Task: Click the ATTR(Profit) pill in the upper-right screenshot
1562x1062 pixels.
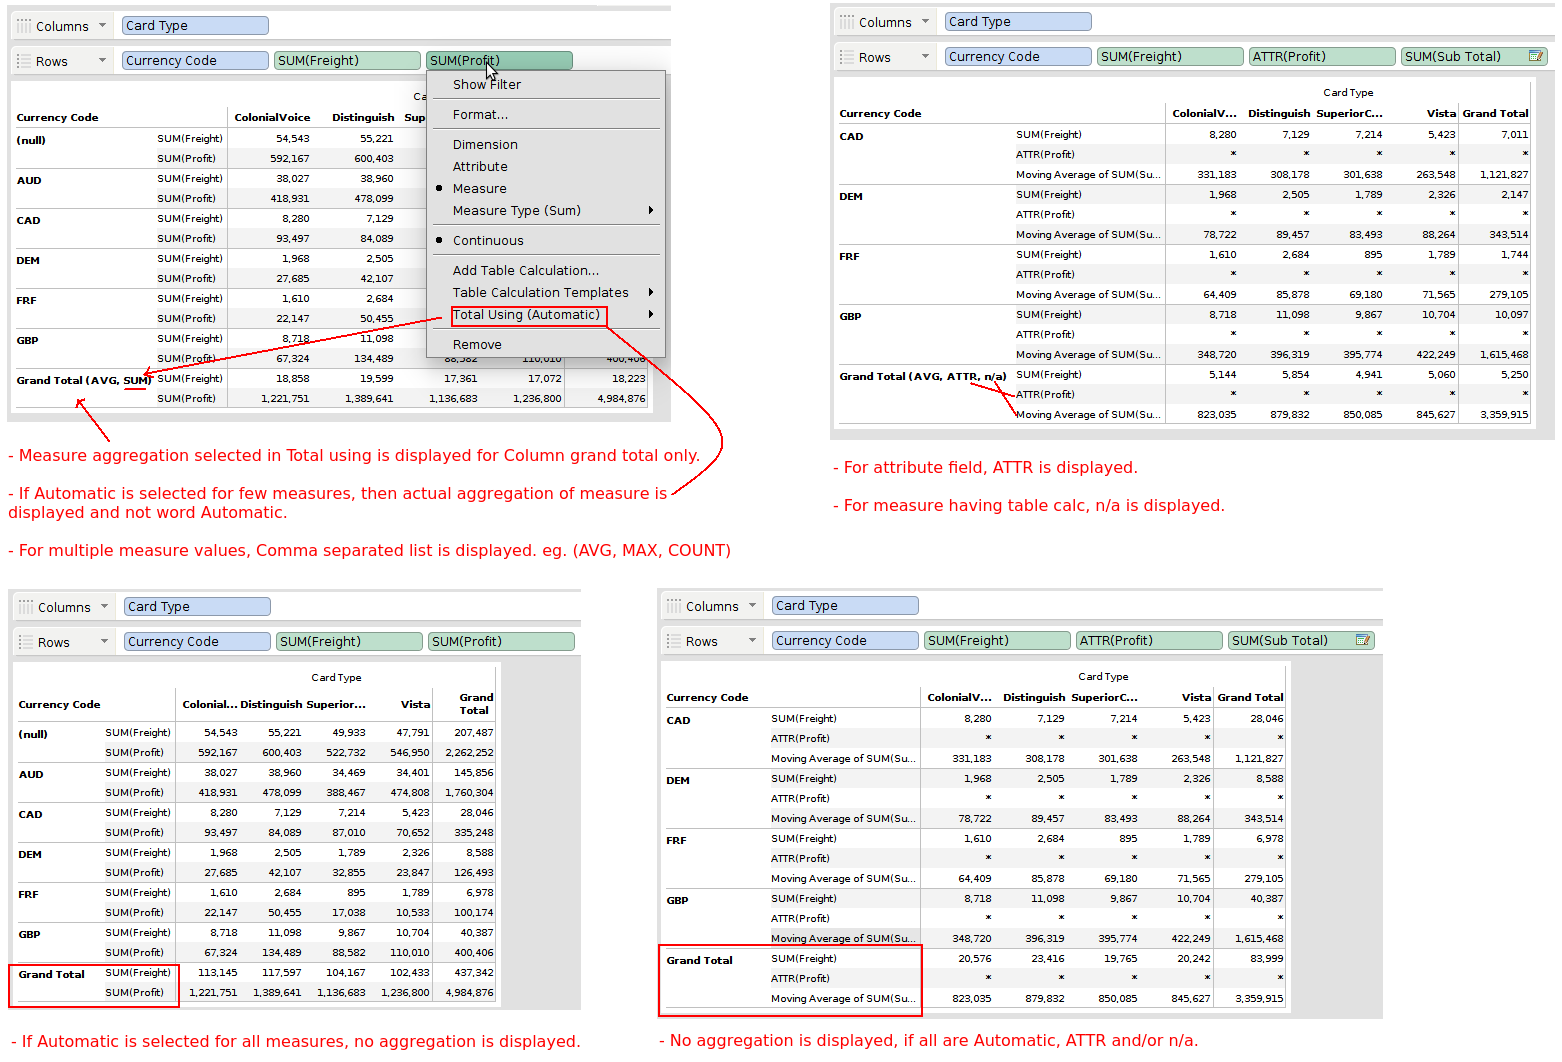Action: 1322,57
